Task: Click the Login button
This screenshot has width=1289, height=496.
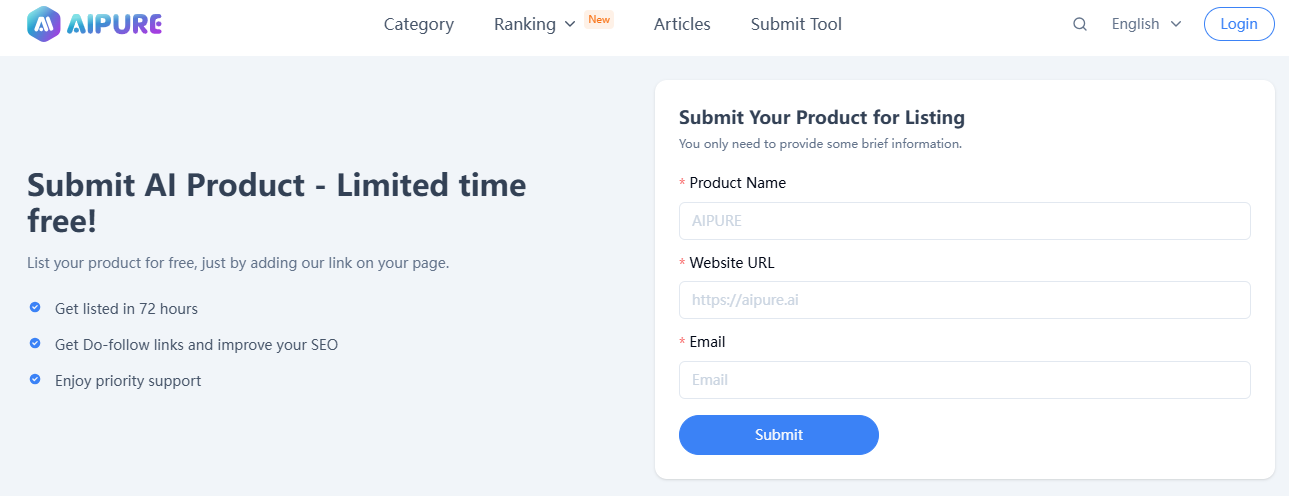Action: (x=1239, y=24)
